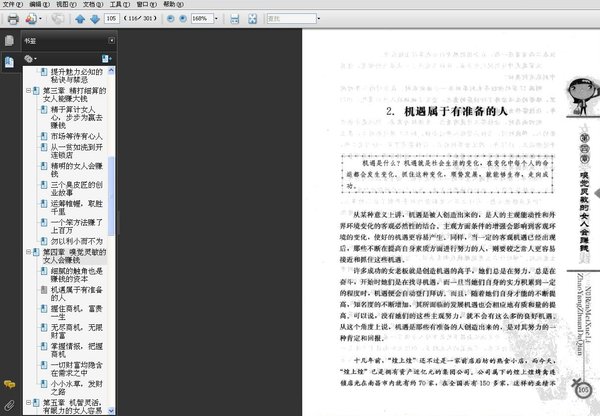Select bookmark 握住商机，富贵一生
The height and width of the screenshot is (416, 600).
pos(77,313)
